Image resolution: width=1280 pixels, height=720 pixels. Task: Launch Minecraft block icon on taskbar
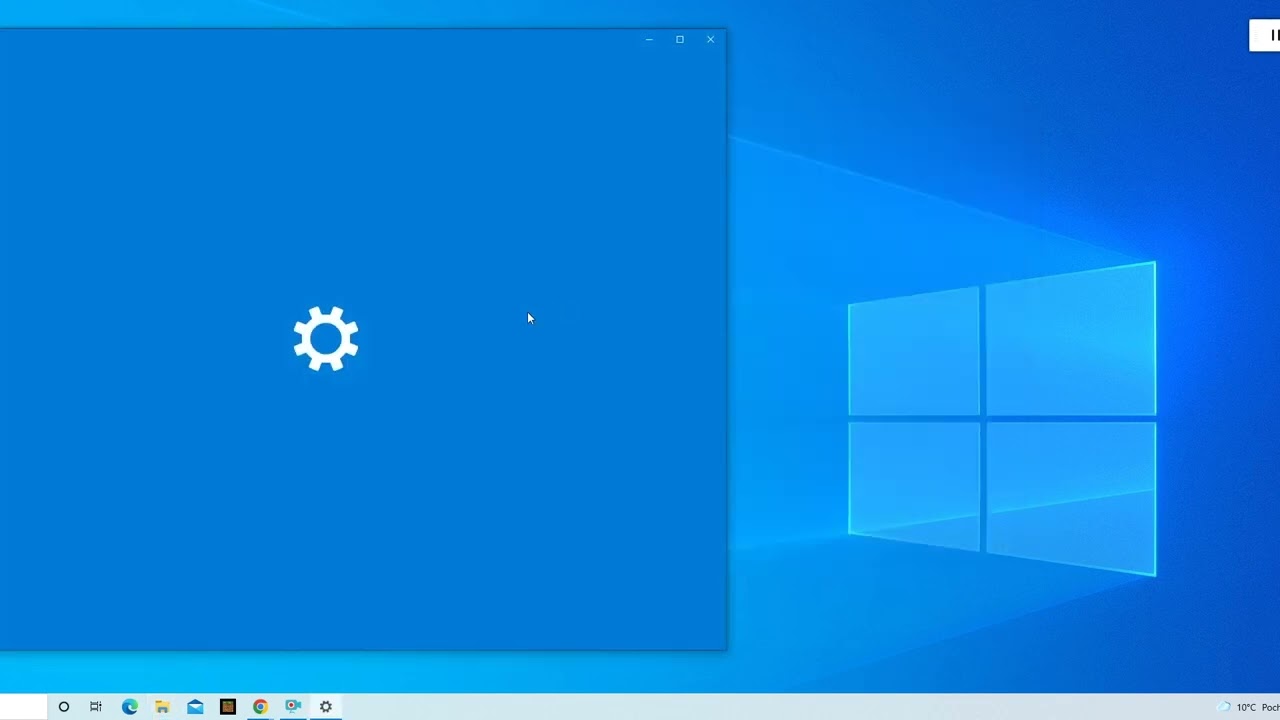pos(228,707)
